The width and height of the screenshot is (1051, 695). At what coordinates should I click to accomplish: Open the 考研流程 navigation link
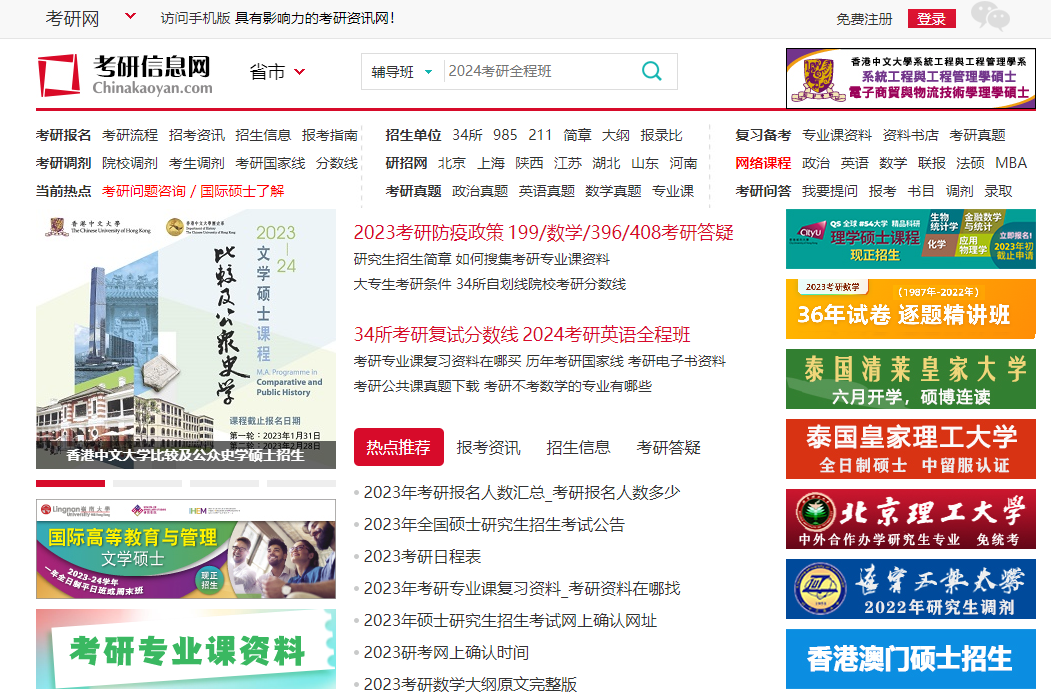[x=130, y=135]
